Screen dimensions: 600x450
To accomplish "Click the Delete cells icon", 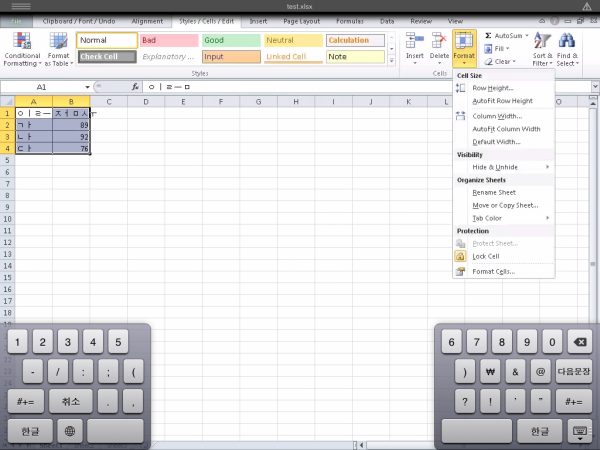I will pyautogui.click(x=439, y=41).
